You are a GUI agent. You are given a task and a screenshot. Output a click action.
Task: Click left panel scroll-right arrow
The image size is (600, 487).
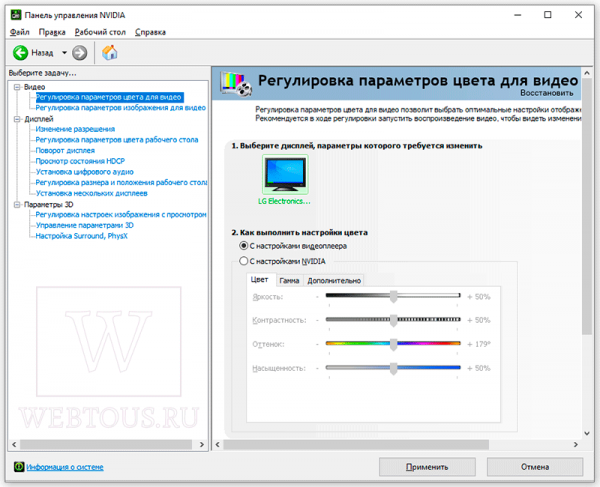[x=202, y=445]
